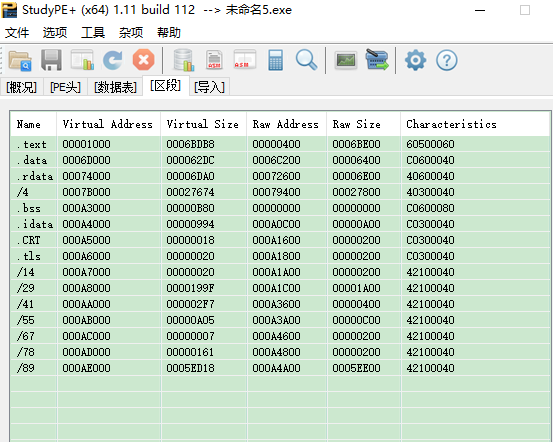The width and height of the screenshot is (553, 442).
Task: Select the .bss section name
Action: click(29, 208)
